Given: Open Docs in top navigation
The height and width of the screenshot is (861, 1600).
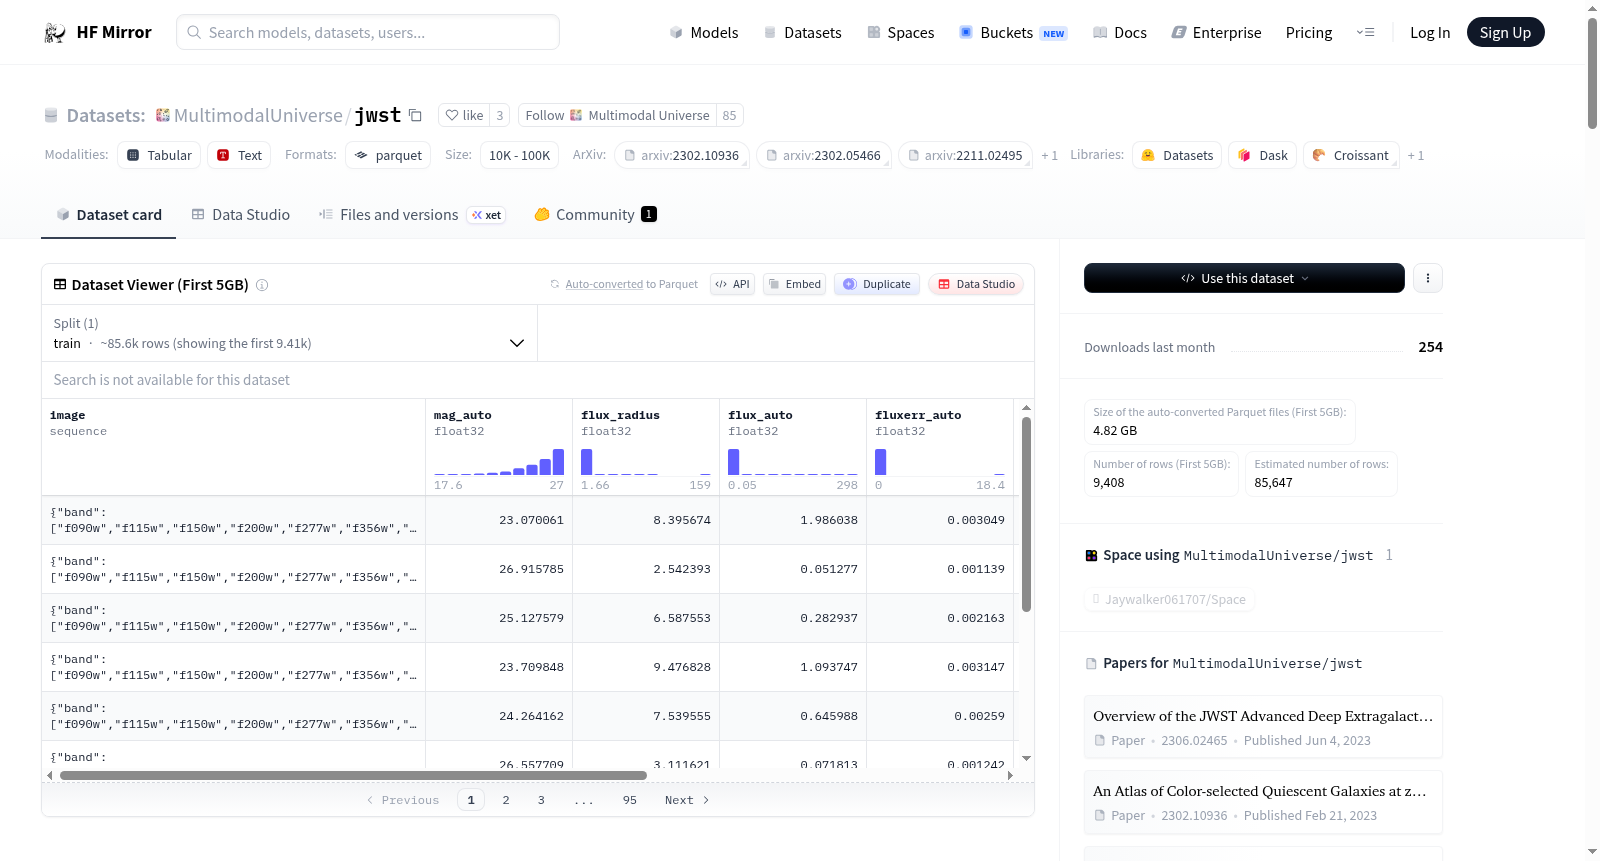Looking at the screenshot, I should [x=1119, y=32].
